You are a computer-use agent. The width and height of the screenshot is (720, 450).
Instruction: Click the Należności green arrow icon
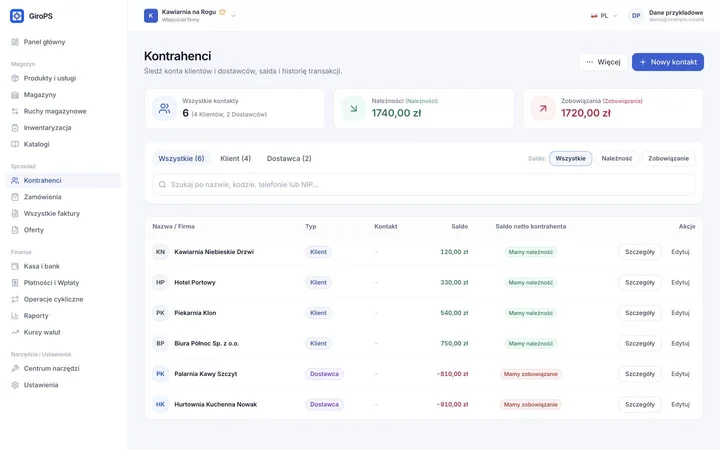click(354, 108)
